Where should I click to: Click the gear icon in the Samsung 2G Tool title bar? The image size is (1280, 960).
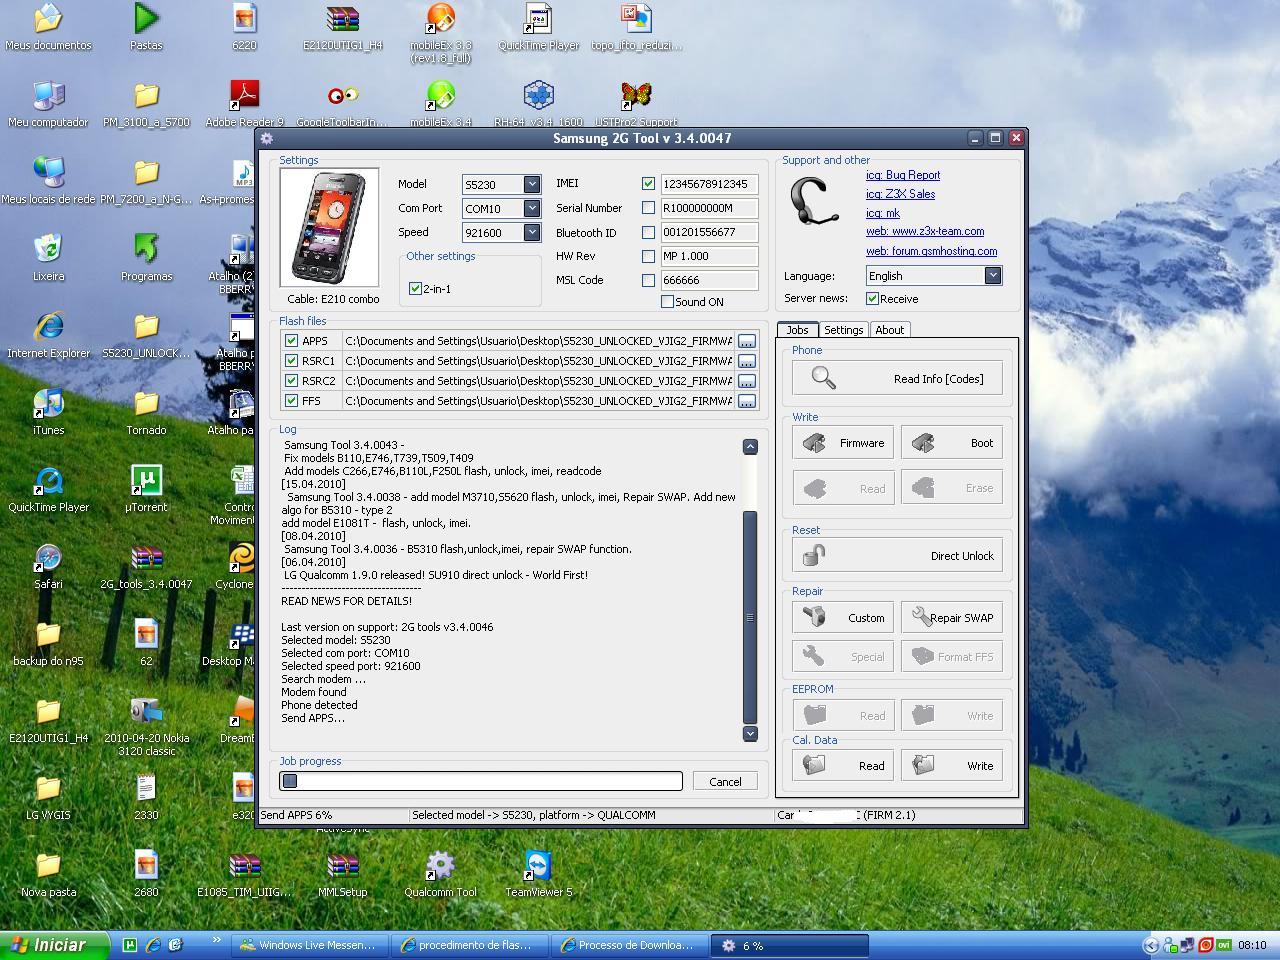pos(267,138)
